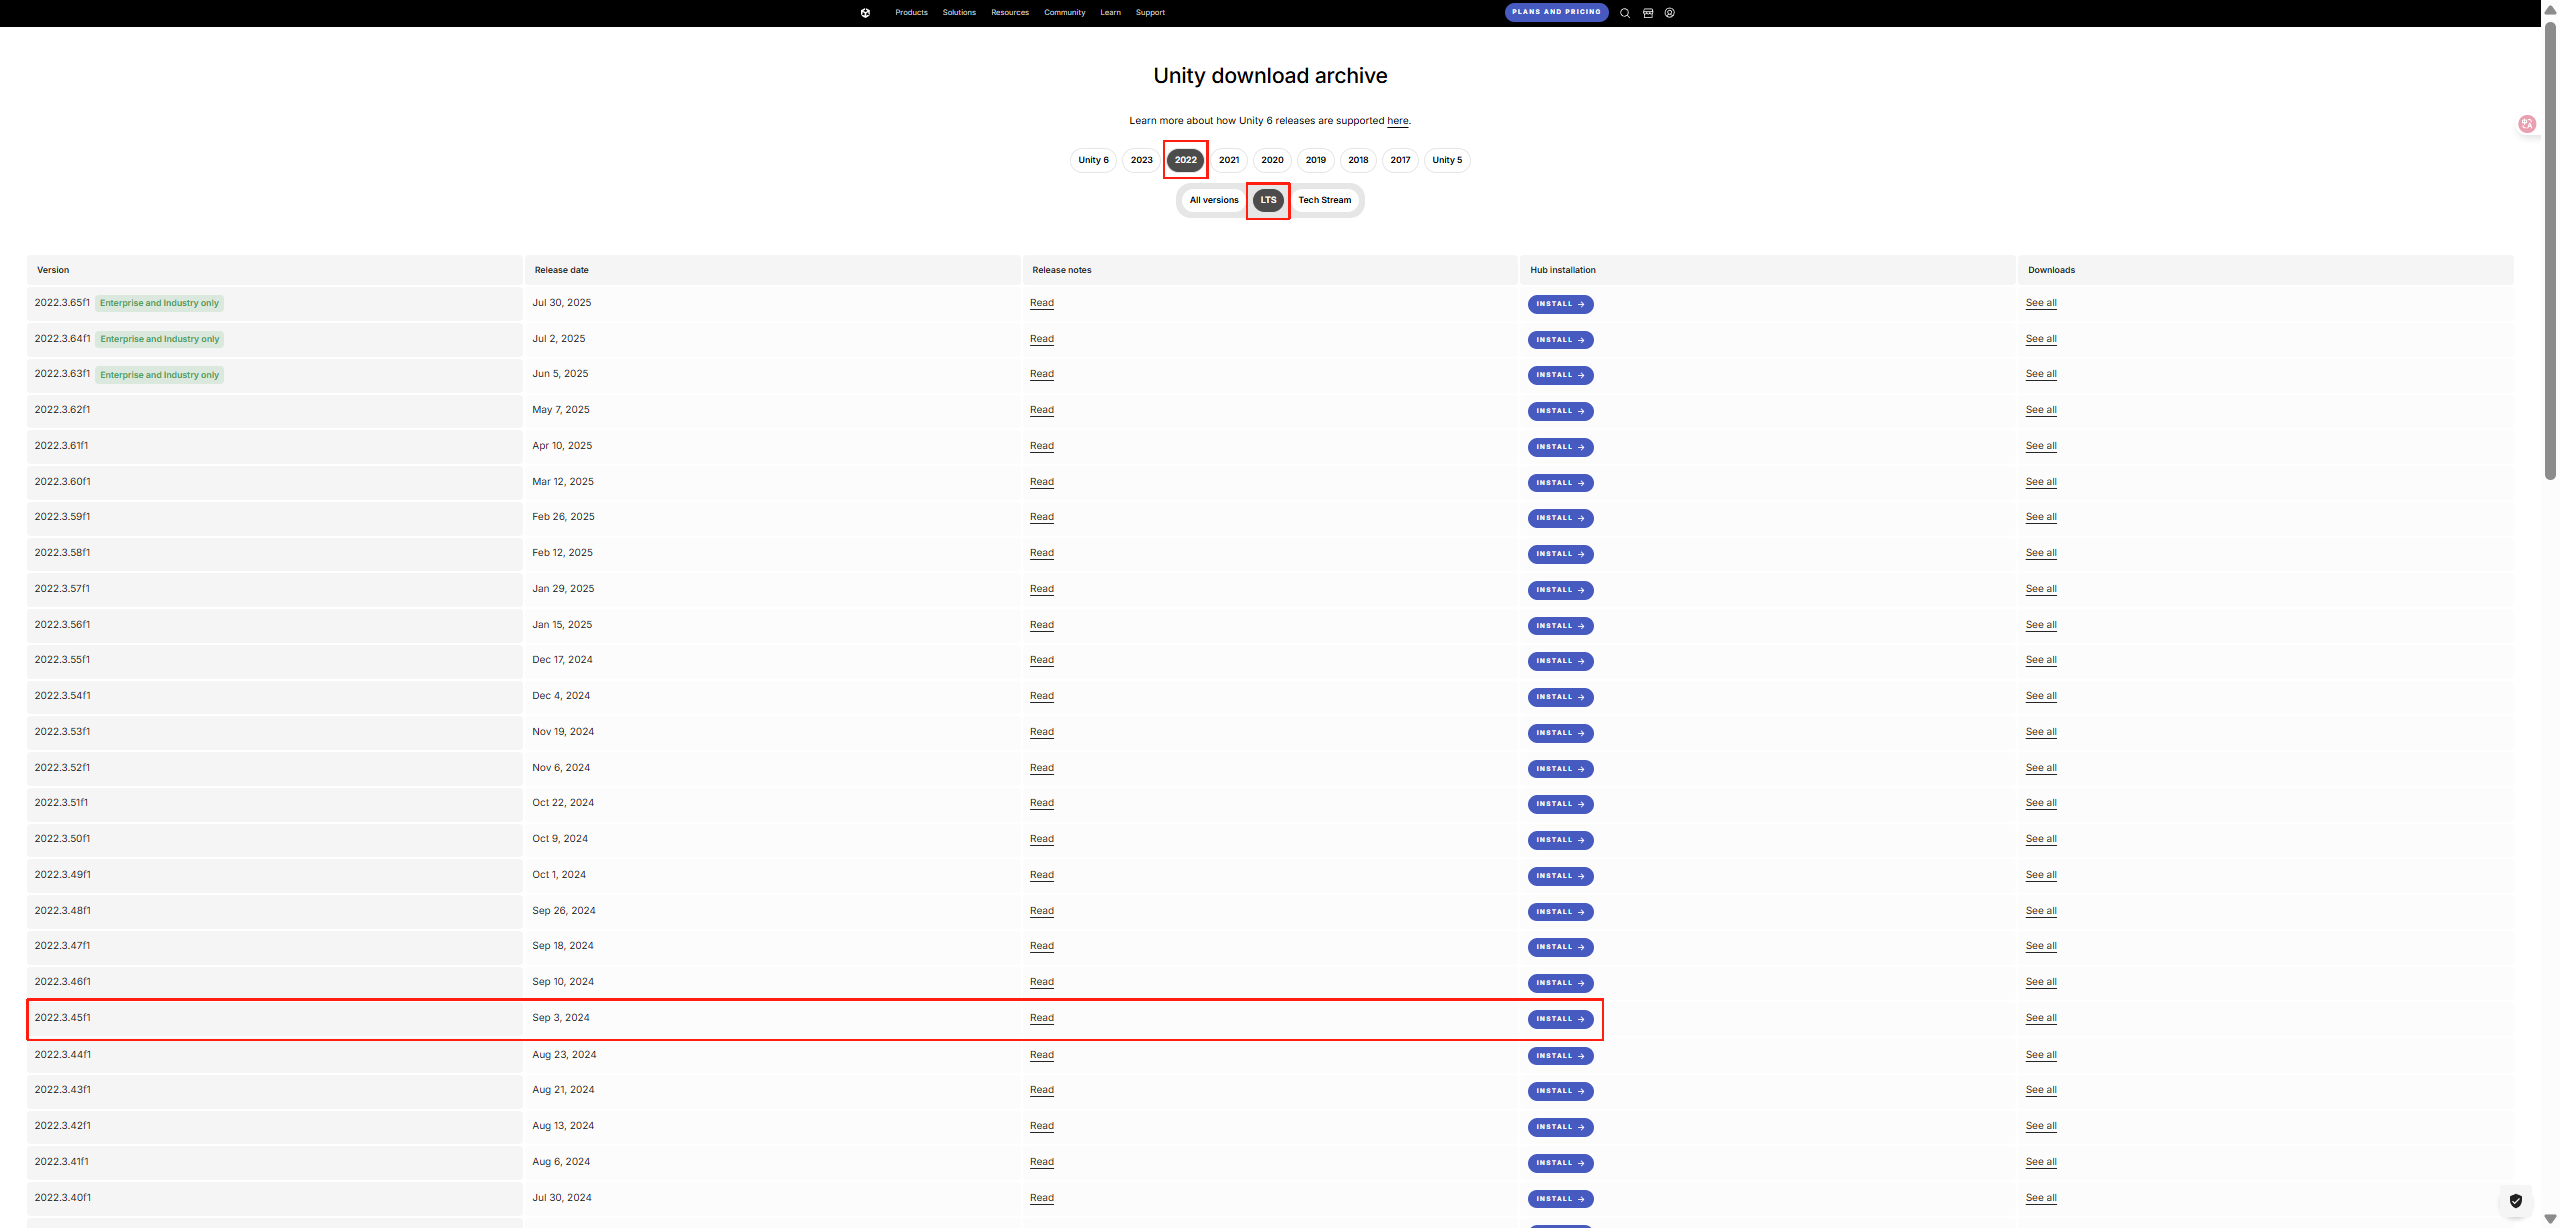This screenshot has height=1228, width=2560.
Task: Click the user account profile icon
Action: [x=1670, y=13]
